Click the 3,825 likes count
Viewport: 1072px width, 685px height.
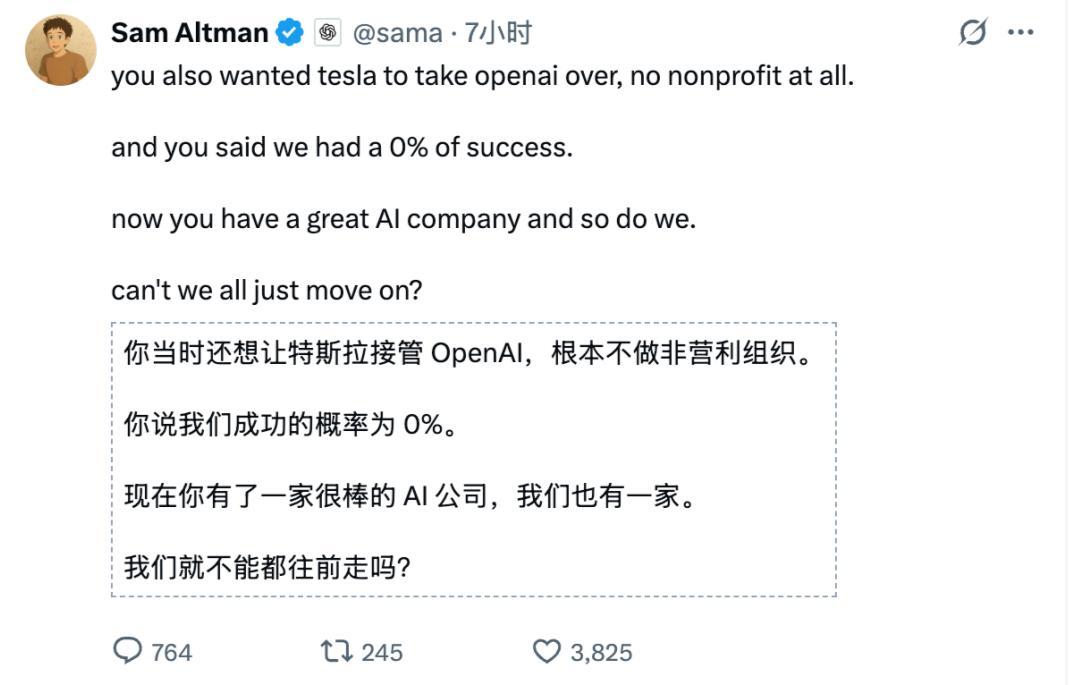(x=601, y=653)
